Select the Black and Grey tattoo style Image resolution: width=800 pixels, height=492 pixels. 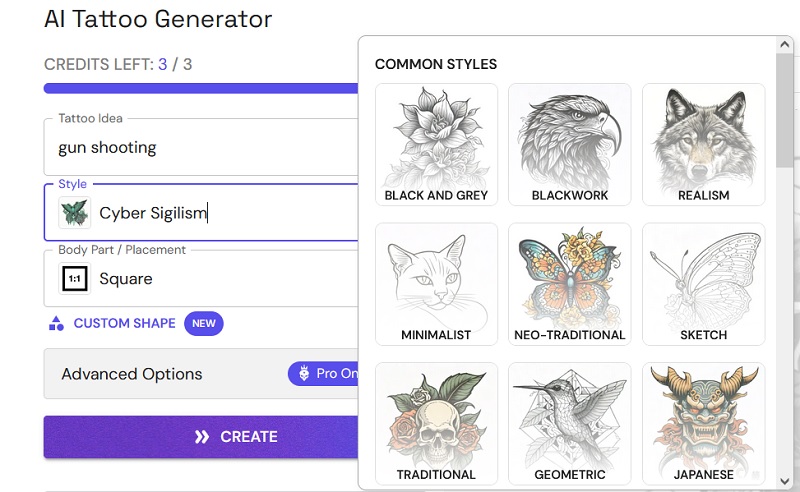(x=436, y=144)
